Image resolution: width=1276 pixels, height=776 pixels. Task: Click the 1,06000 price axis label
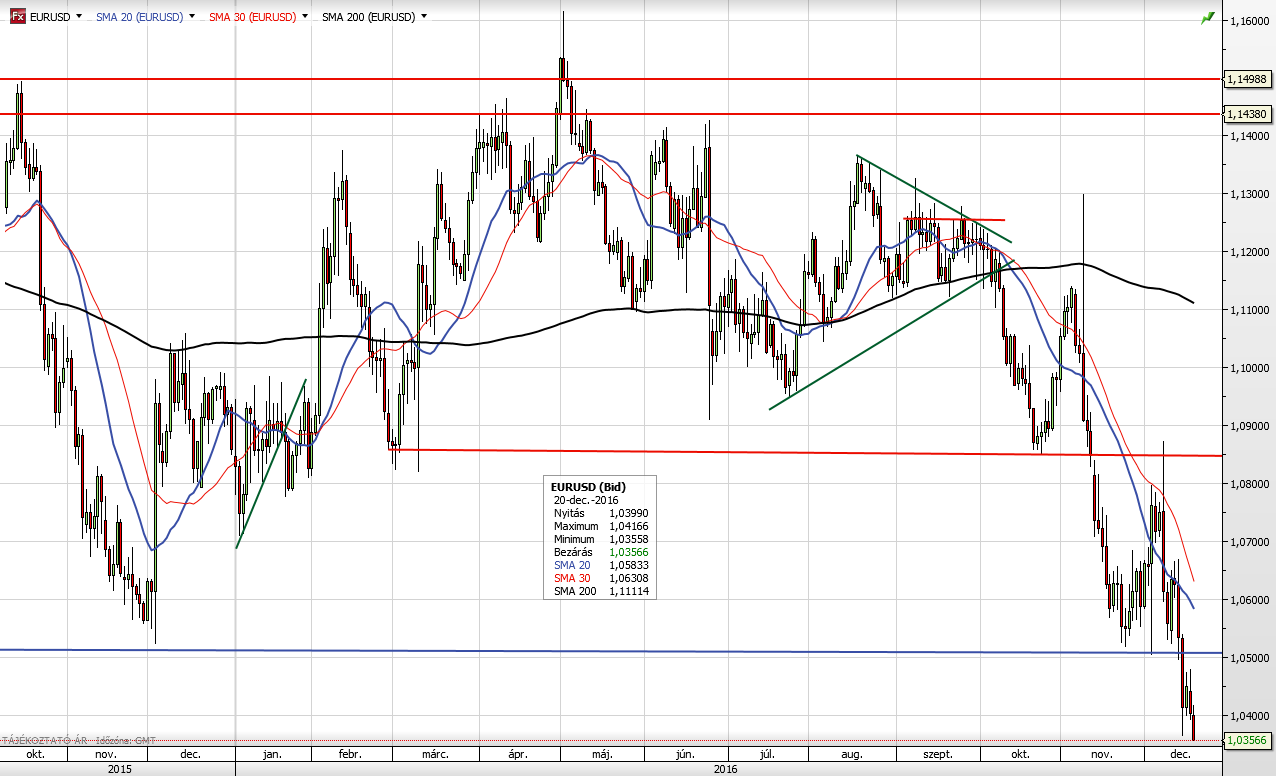point(1249,600)
